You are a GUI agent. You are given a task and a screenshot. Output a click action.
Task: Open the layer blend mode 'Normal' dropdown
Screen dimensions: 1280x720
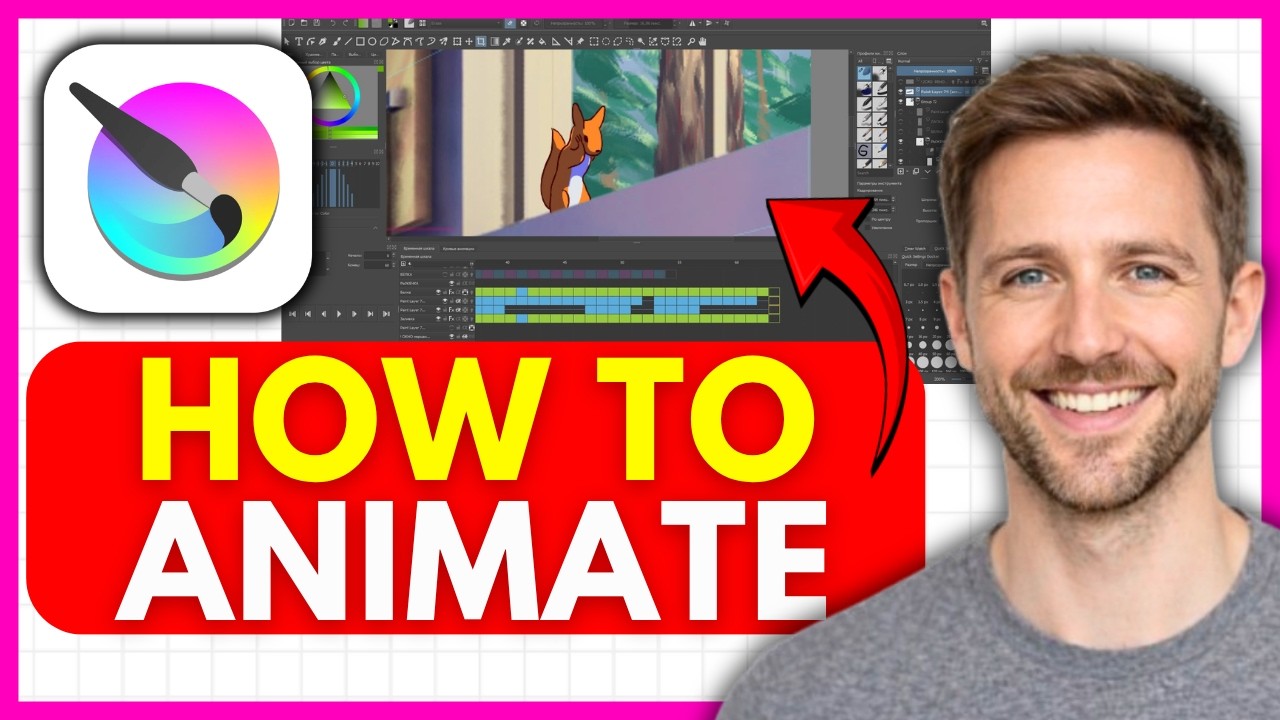(934, 61)
